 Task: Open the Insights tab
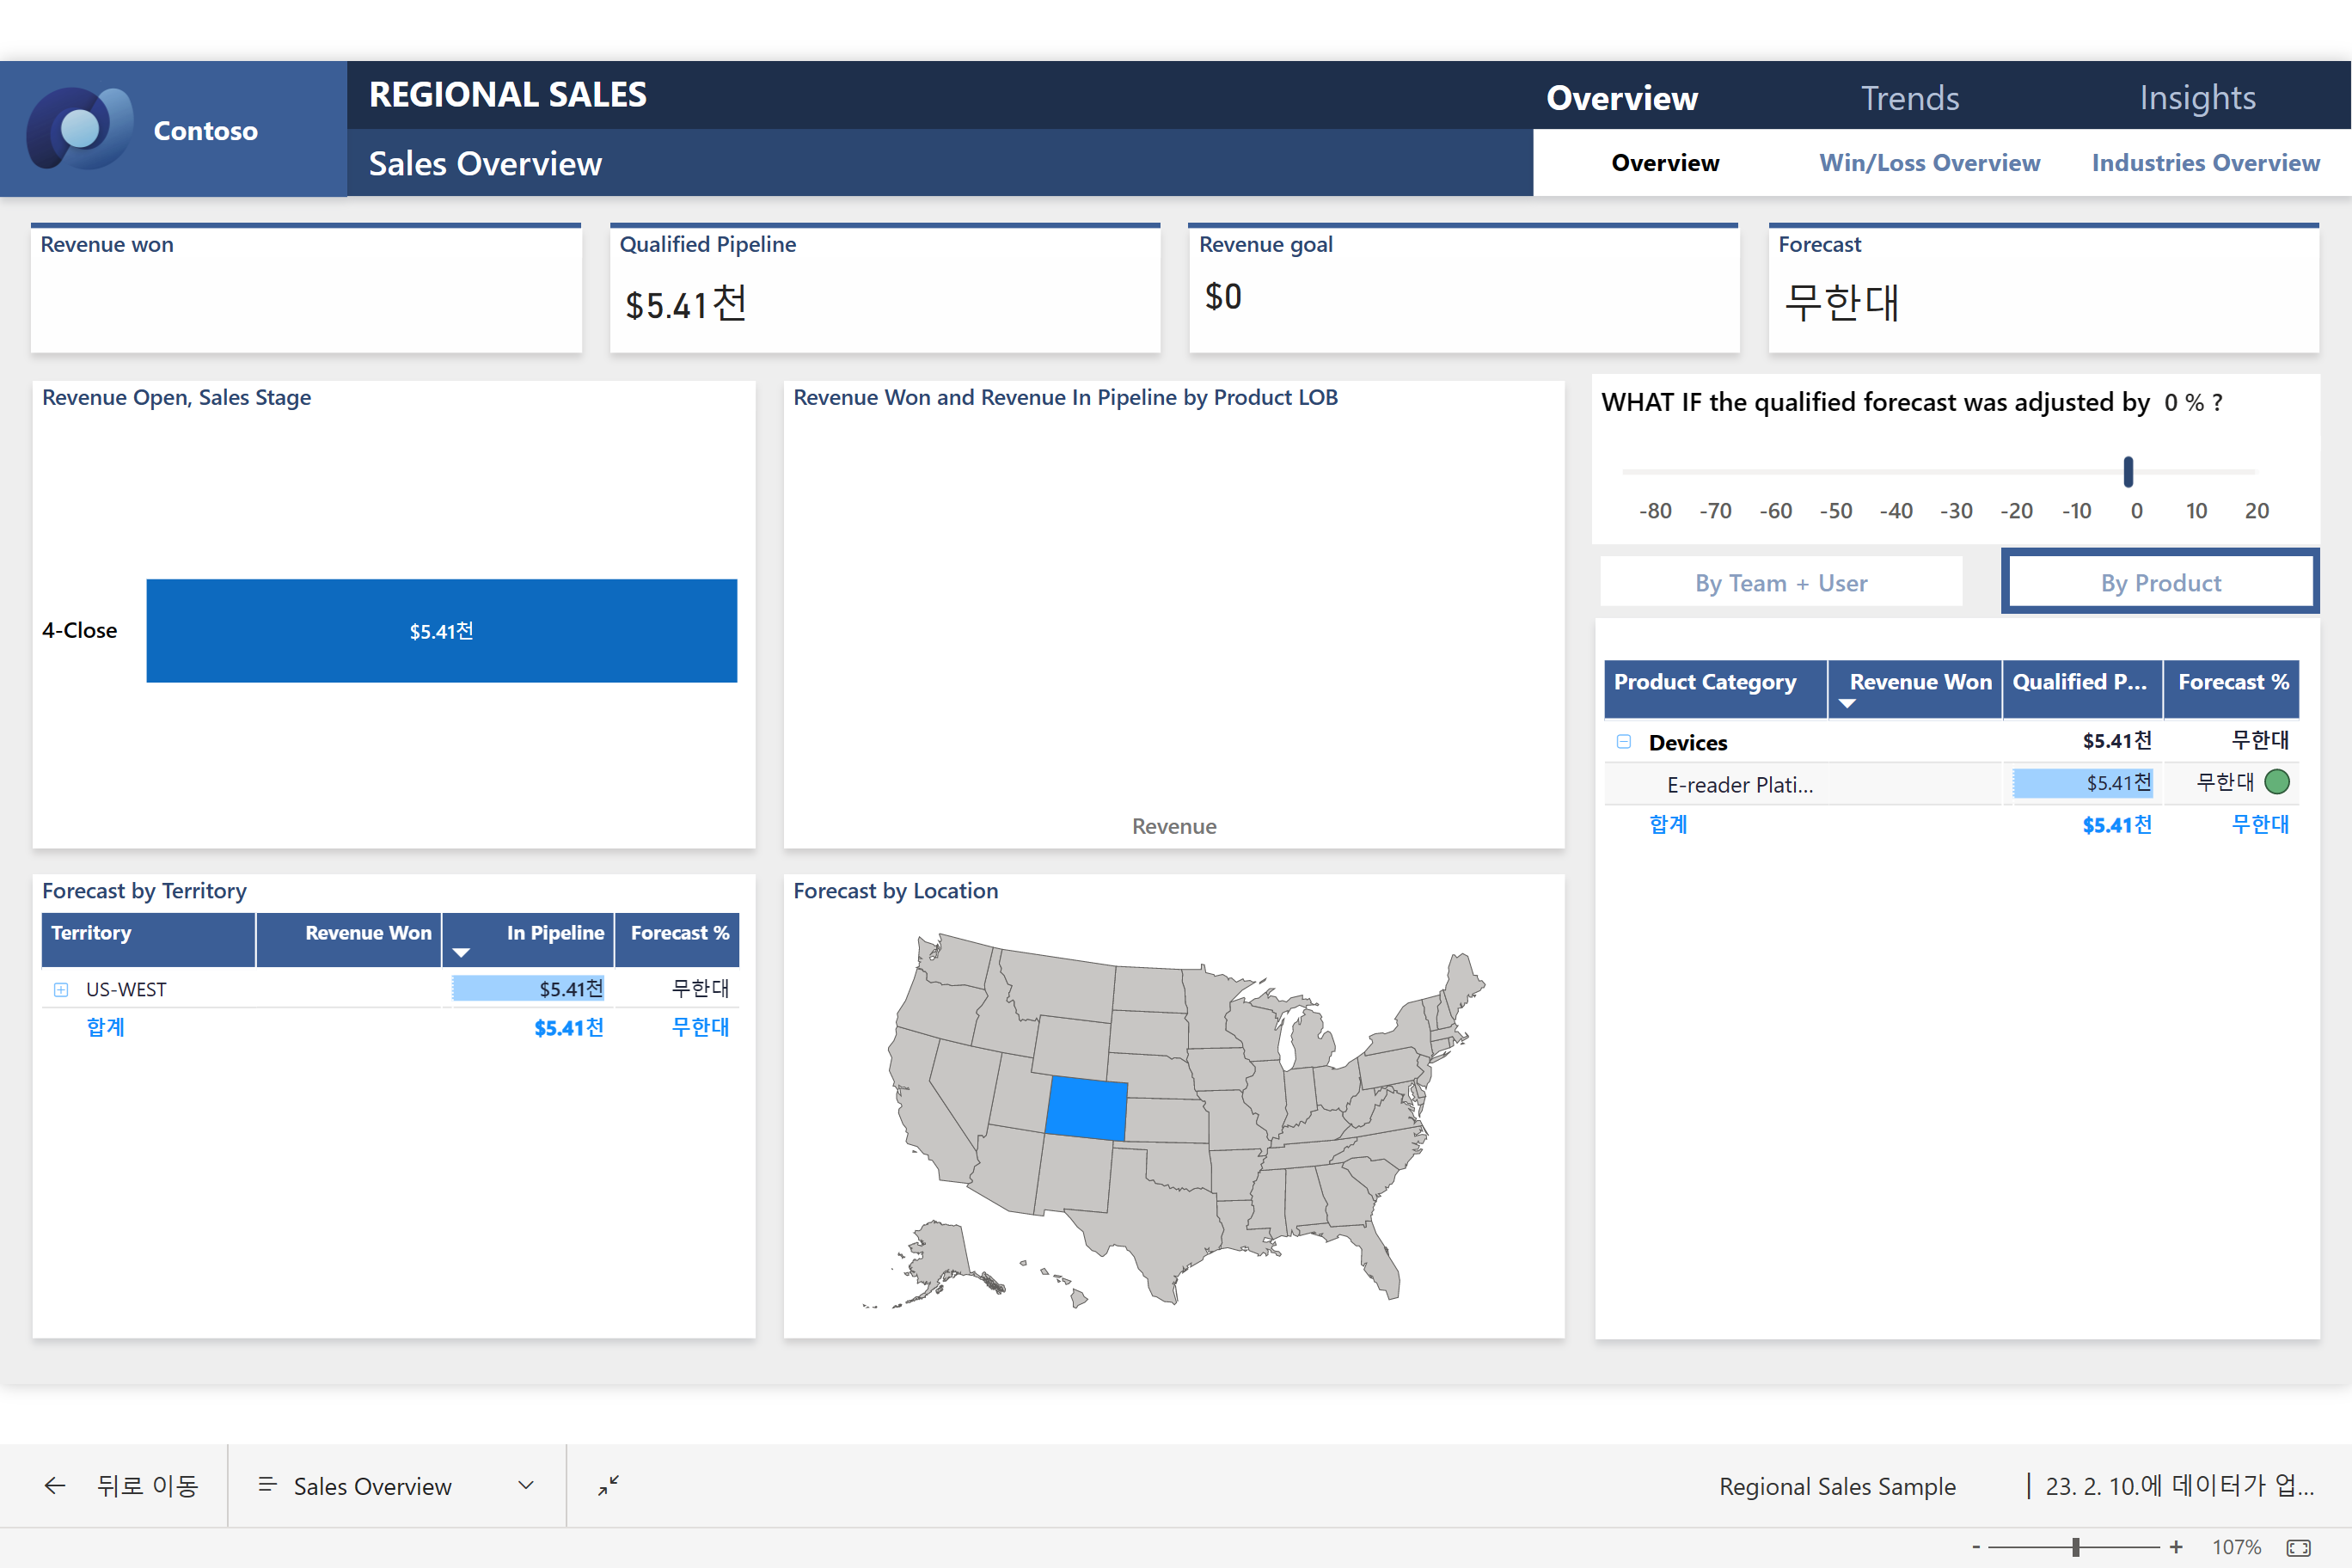pos(2197,97)
